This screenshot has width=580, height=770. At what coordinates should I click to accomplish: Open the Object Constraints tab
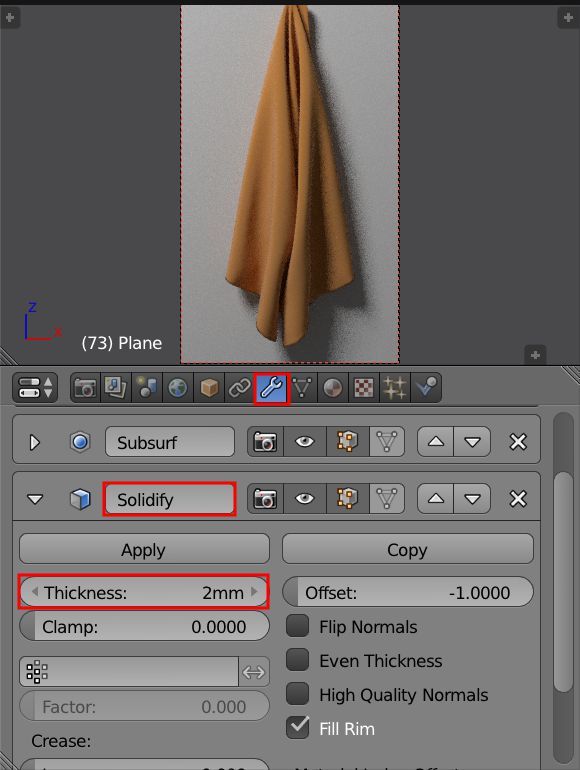[240, 388]
